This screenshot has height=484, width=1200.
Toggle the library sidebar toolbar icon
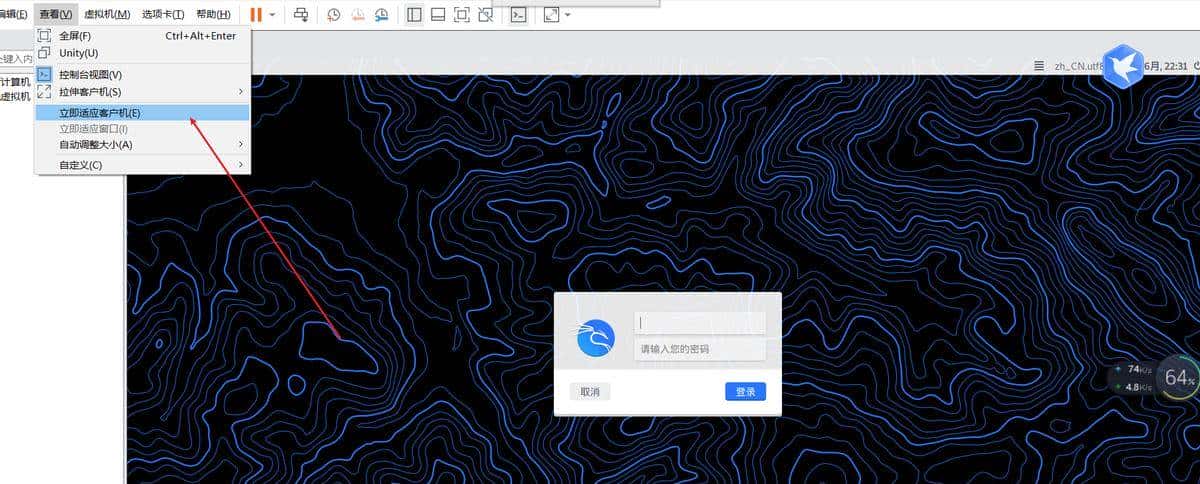[x=415, y=15]
